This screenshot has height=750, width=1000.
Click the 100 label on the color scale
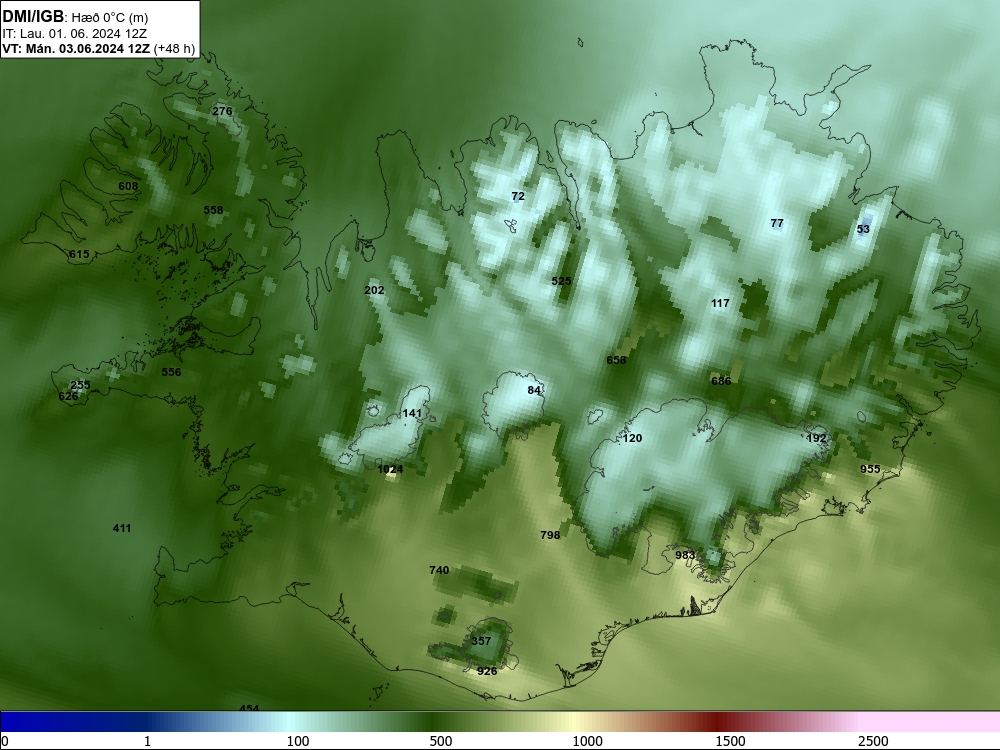(x=298, y=741)
